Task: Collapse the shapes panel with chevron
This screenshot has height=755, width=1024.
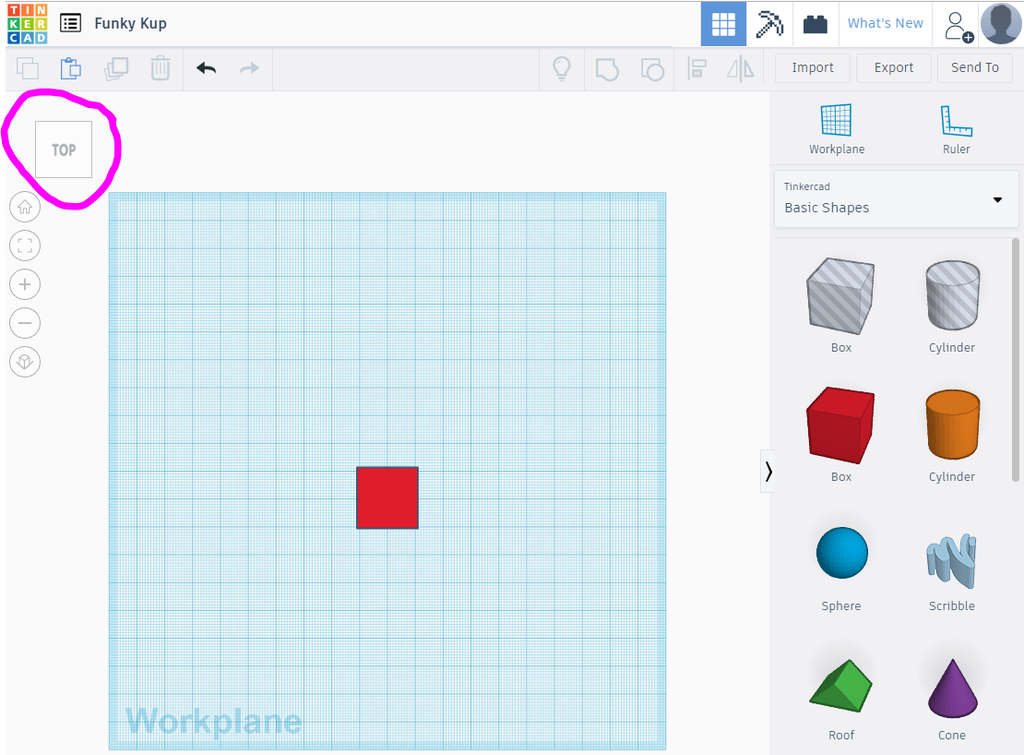Action: pos(768,471)
